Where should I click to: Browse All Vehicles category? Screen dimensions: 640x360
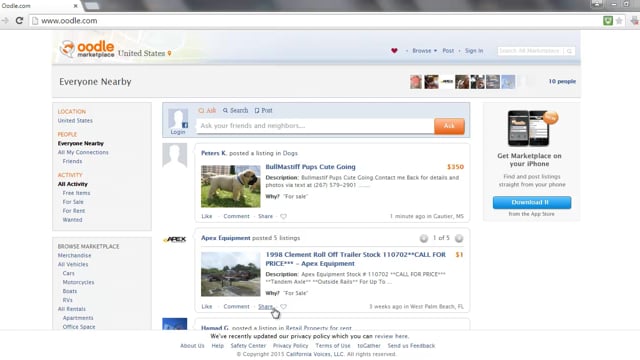73,264
